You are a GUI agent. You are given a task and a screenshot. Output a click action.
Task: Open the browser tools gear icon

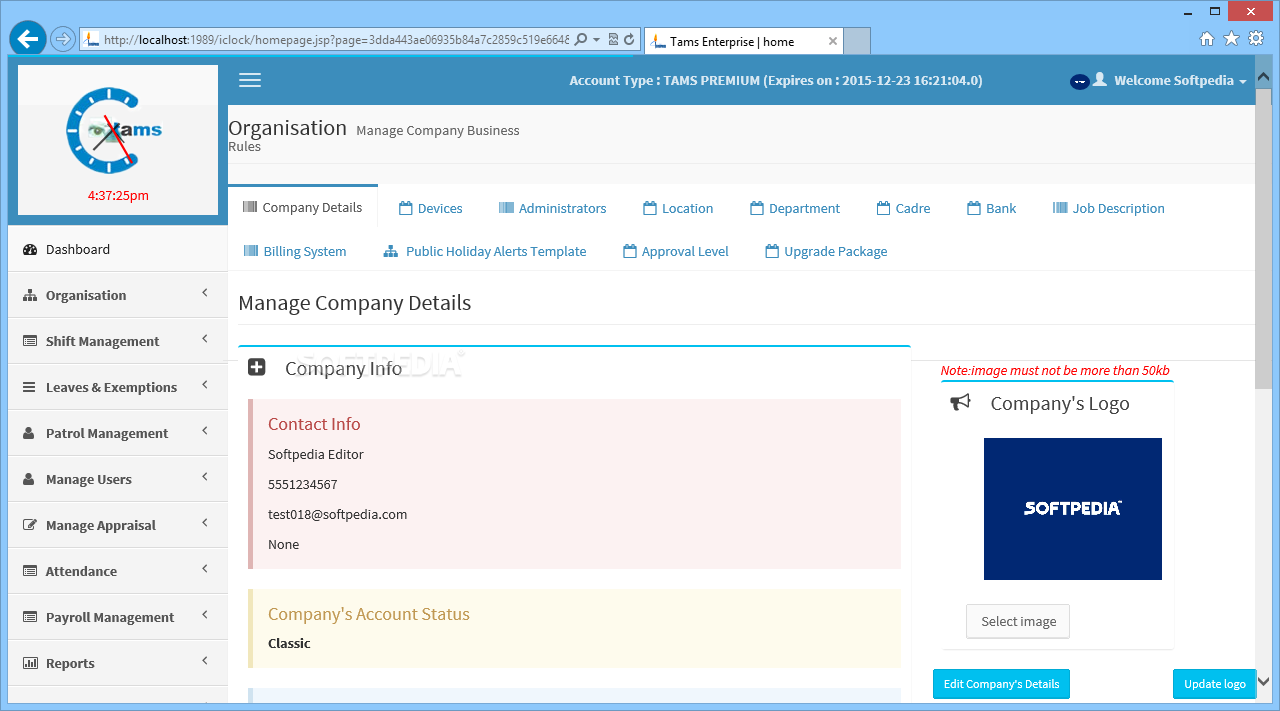pyautogui.click(x=1256, y=39)
